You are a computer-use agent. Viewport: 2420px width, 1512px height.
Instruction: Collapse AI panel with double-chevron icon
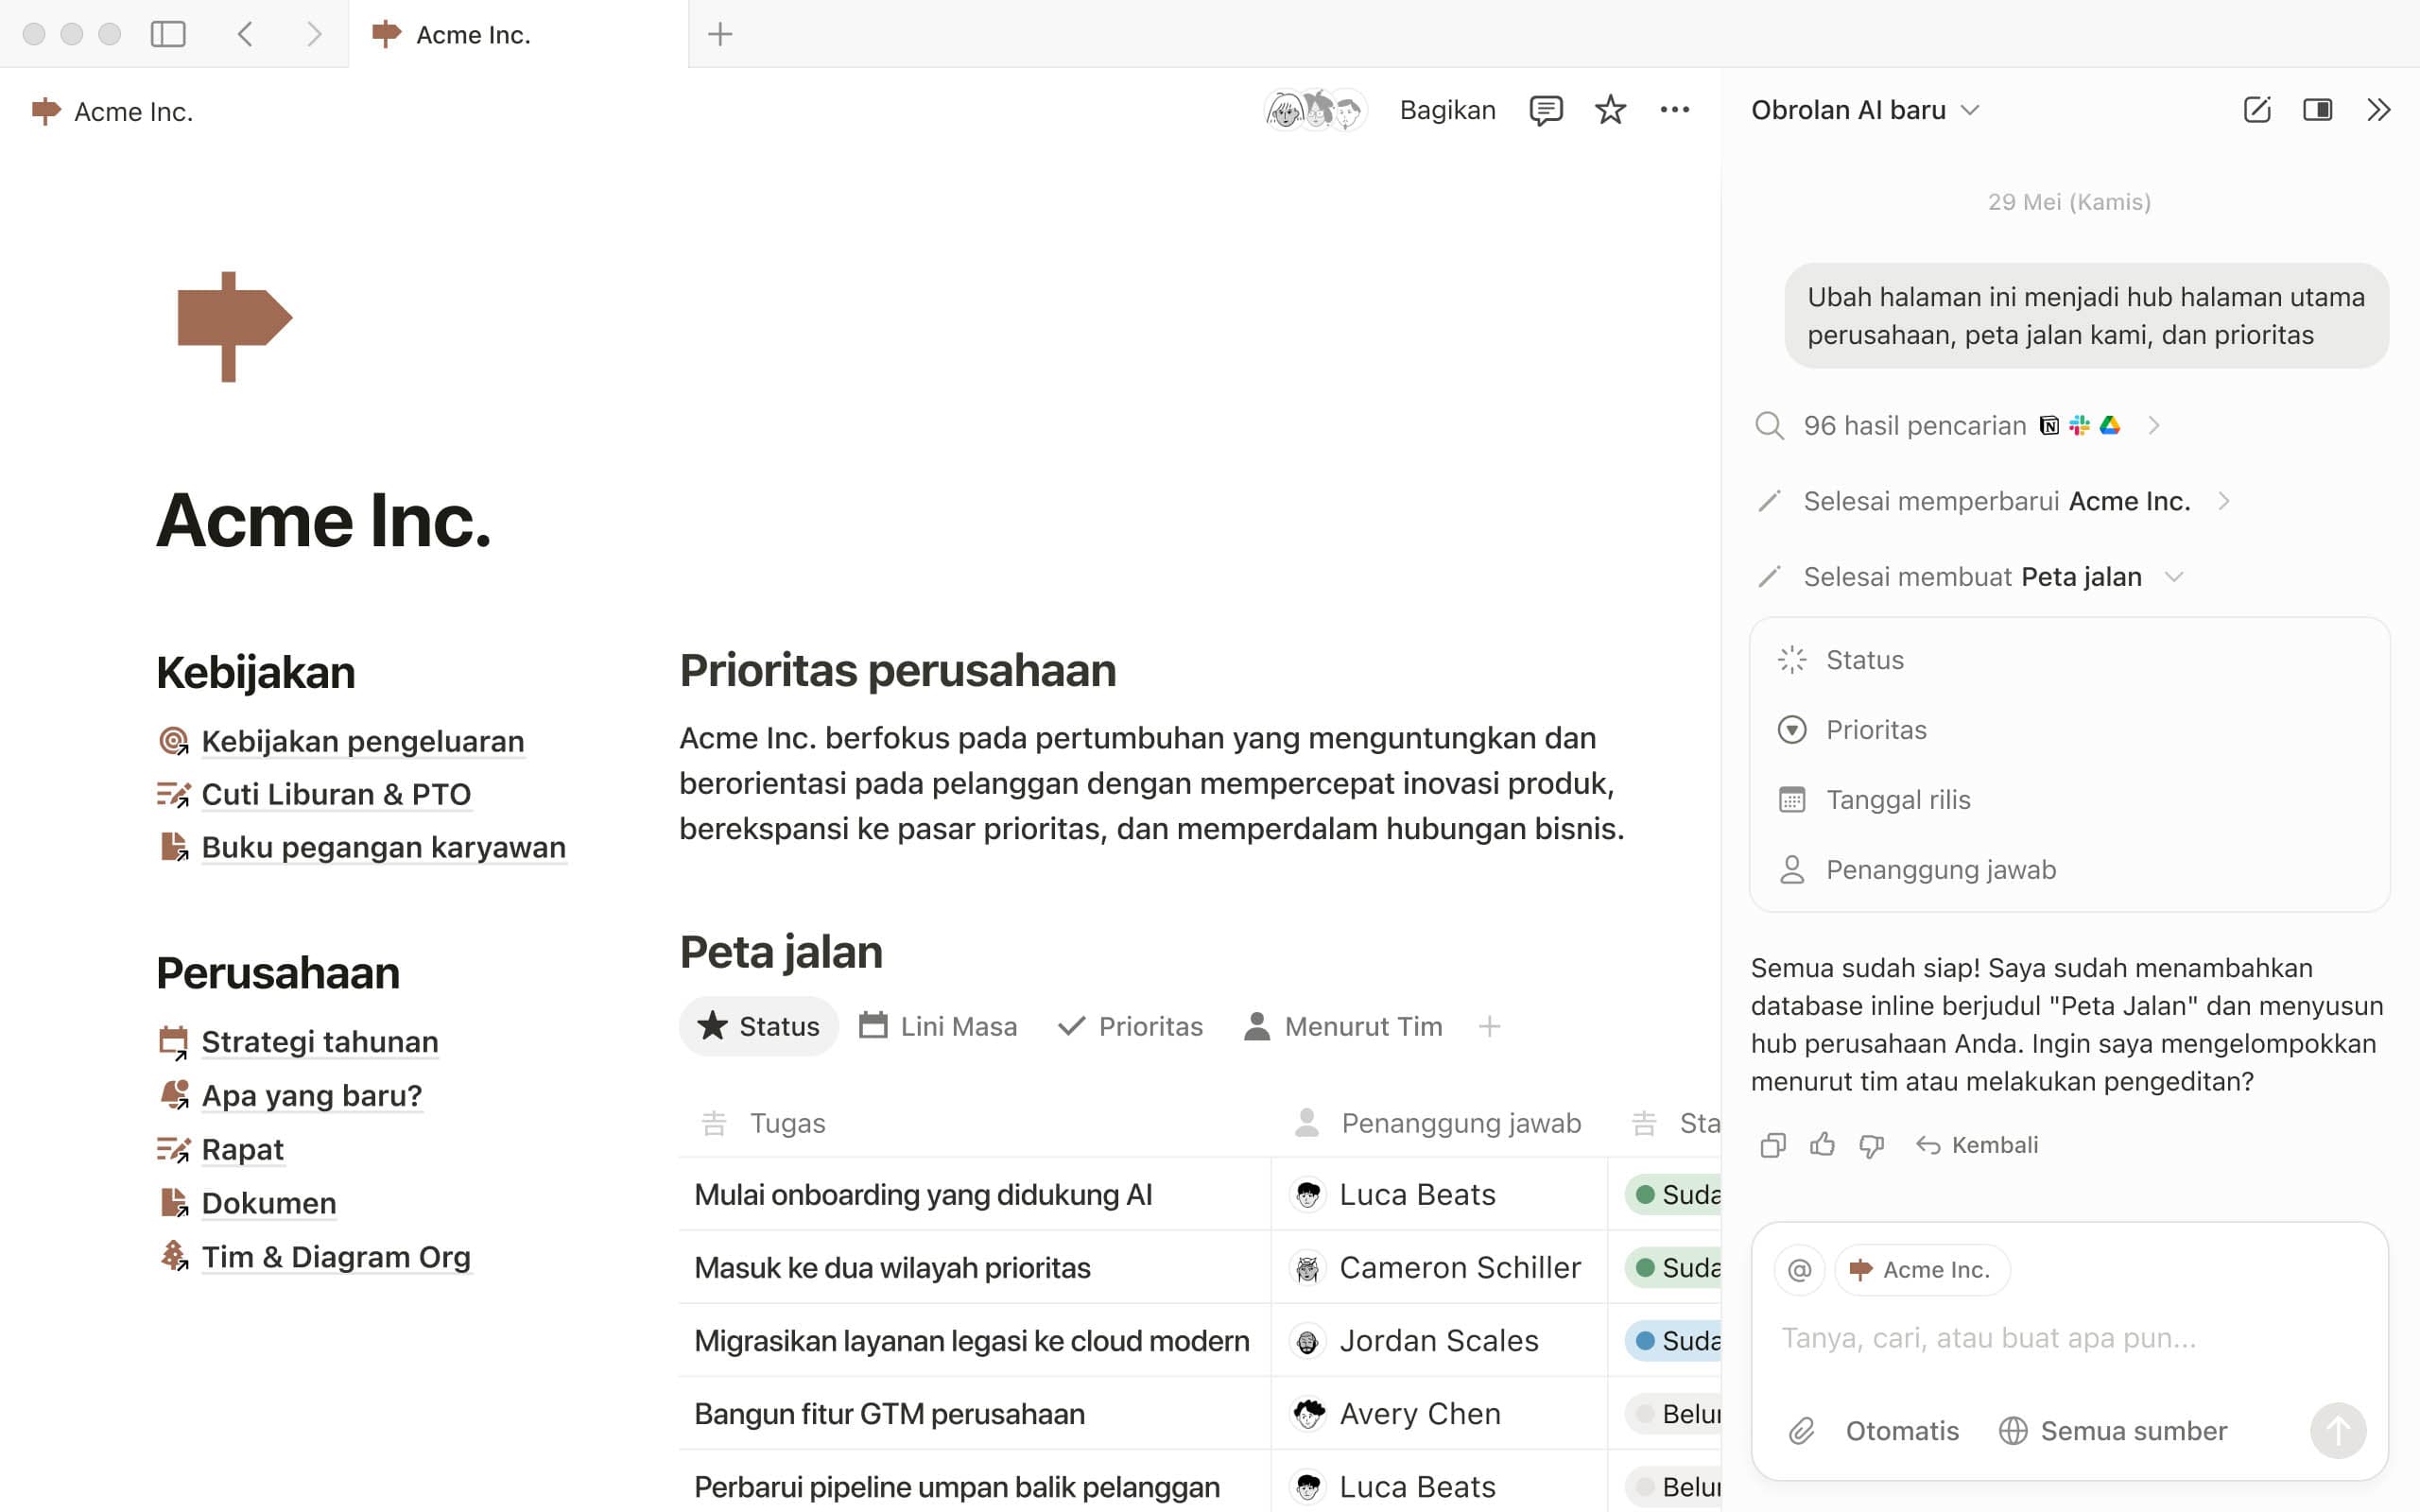(x=2379, y=110)
